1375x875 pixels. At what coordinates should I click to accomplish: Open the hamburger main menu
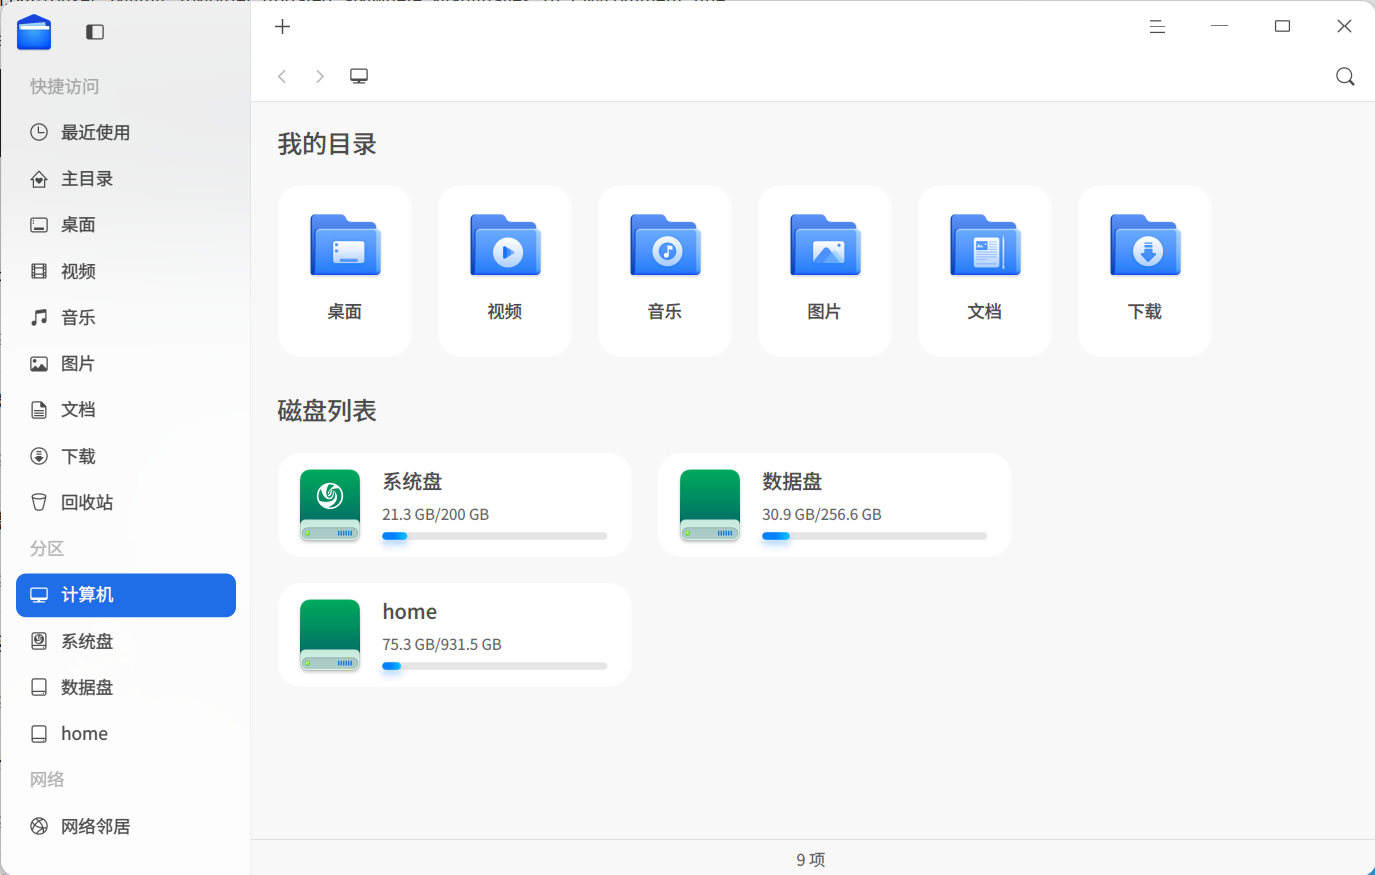coord(1157,27)
